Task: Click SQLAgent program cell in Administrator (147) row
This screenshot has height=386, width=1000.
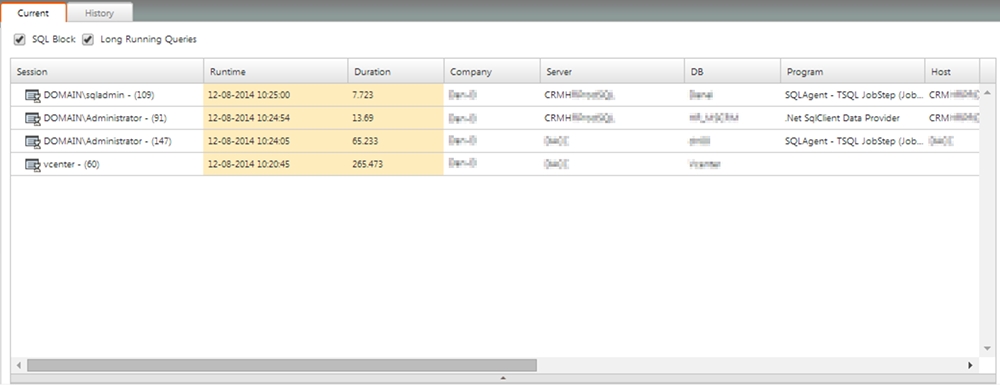Action: click(853, 141)
